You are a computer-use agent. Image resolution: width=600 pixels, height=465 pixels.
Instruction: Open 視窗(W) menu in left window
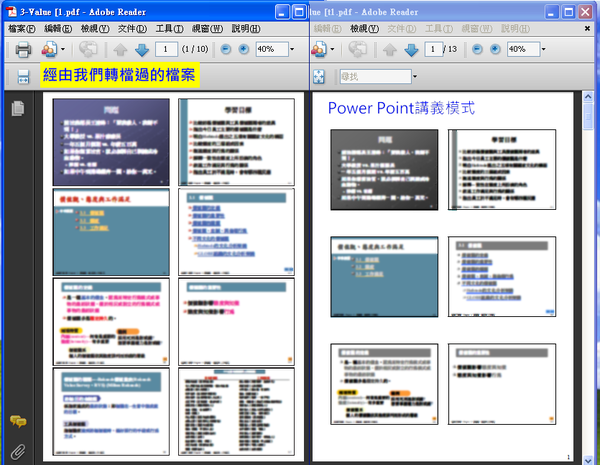pos(207,29)
